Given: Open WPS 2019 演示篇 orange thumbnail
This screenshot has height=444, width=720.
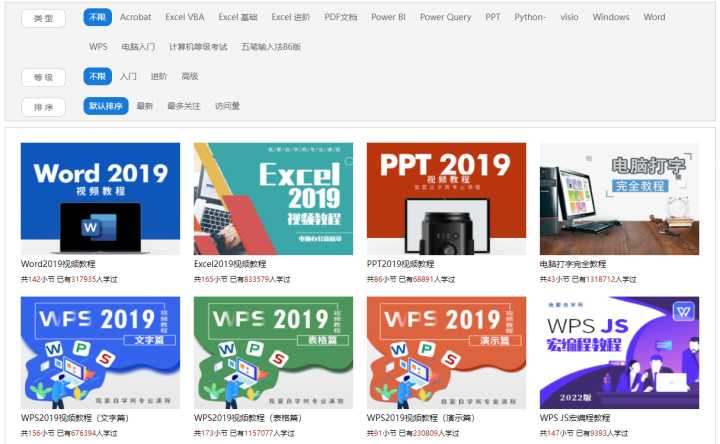Looking at the screenshot, I should click(446, 353).
